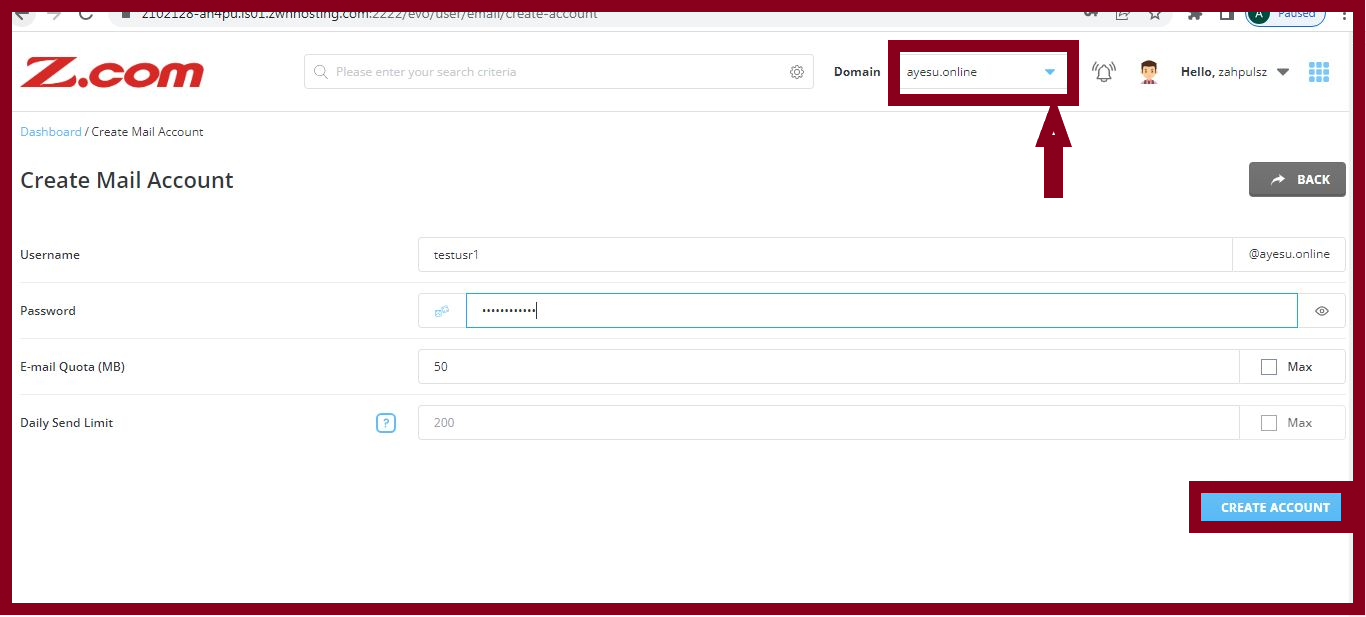Click the password generator key icon
Viewport: 1366px width, 617px height.
[x=439, y=310]
